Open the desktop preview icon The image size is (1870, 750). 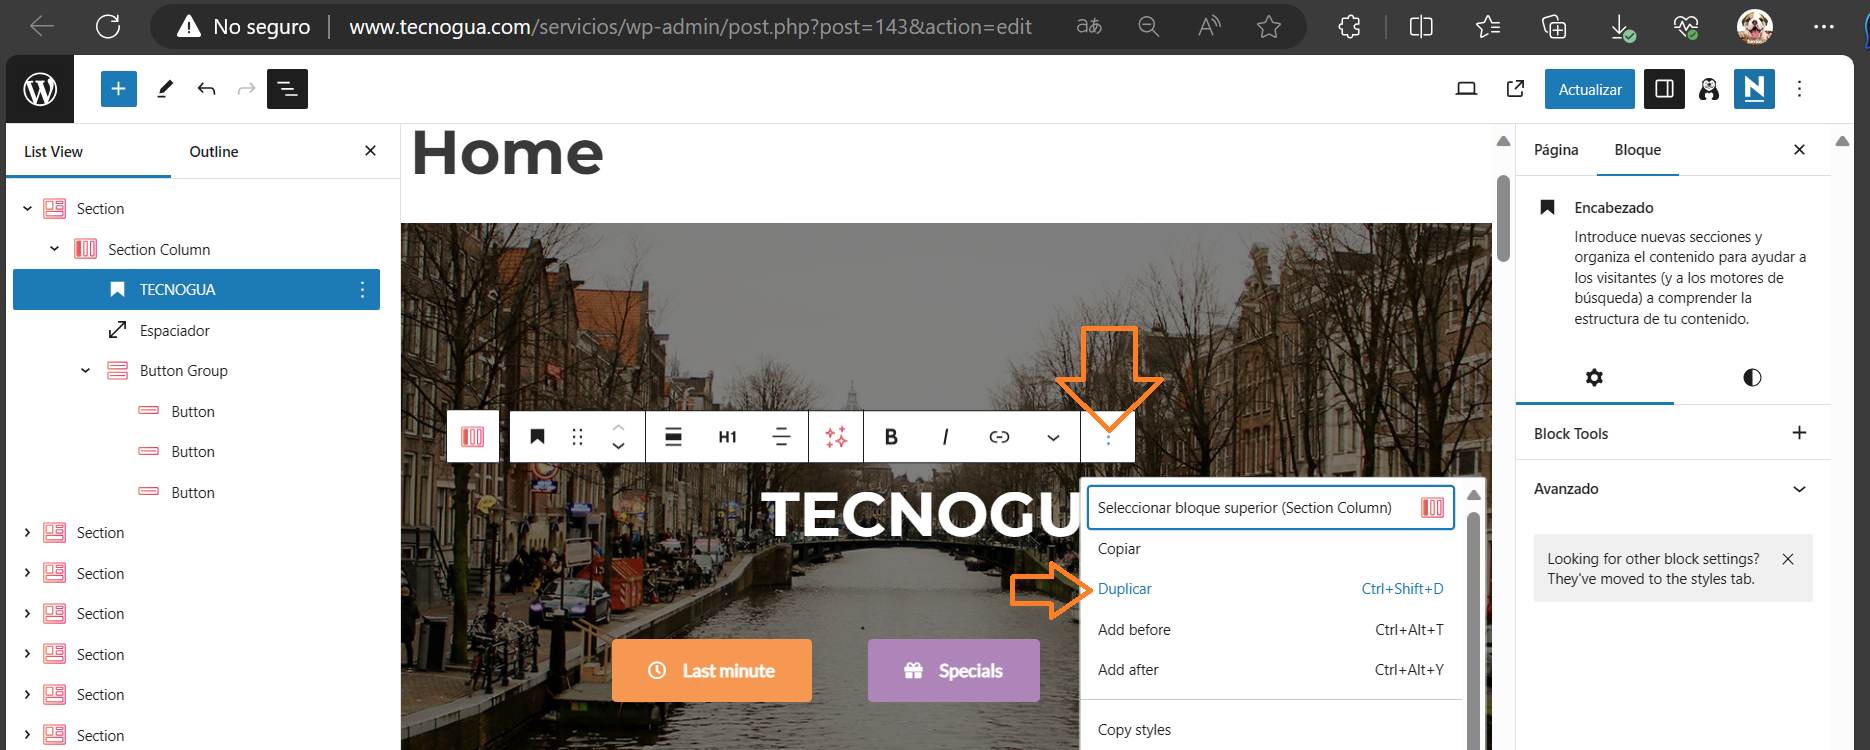[1466, 89]
